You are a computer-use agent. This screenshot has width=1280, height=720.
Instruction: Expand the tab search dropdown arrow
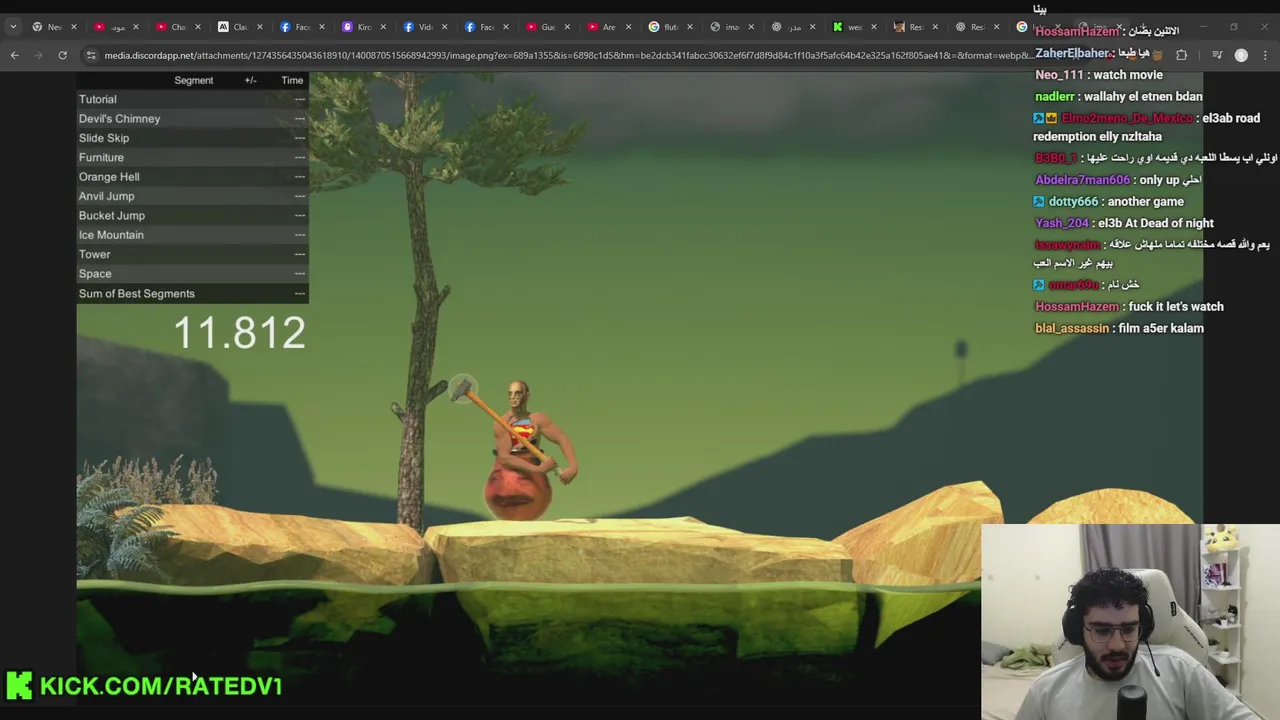pyautogui.click(x=13, y=27)
